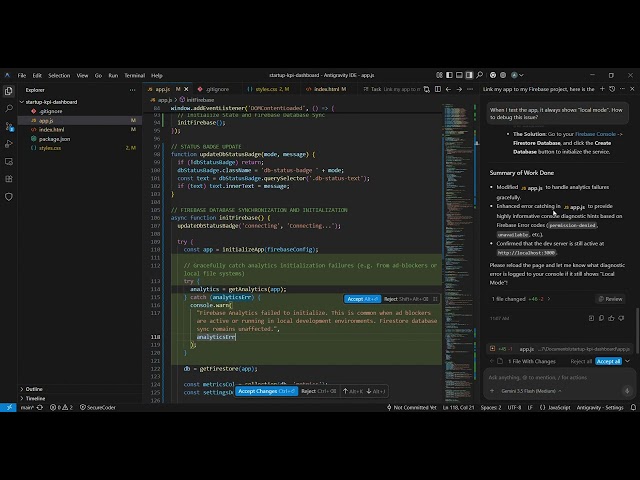Add context with plus in chat box
Viewport: 640px width, 480px height.
coord(492,391)
